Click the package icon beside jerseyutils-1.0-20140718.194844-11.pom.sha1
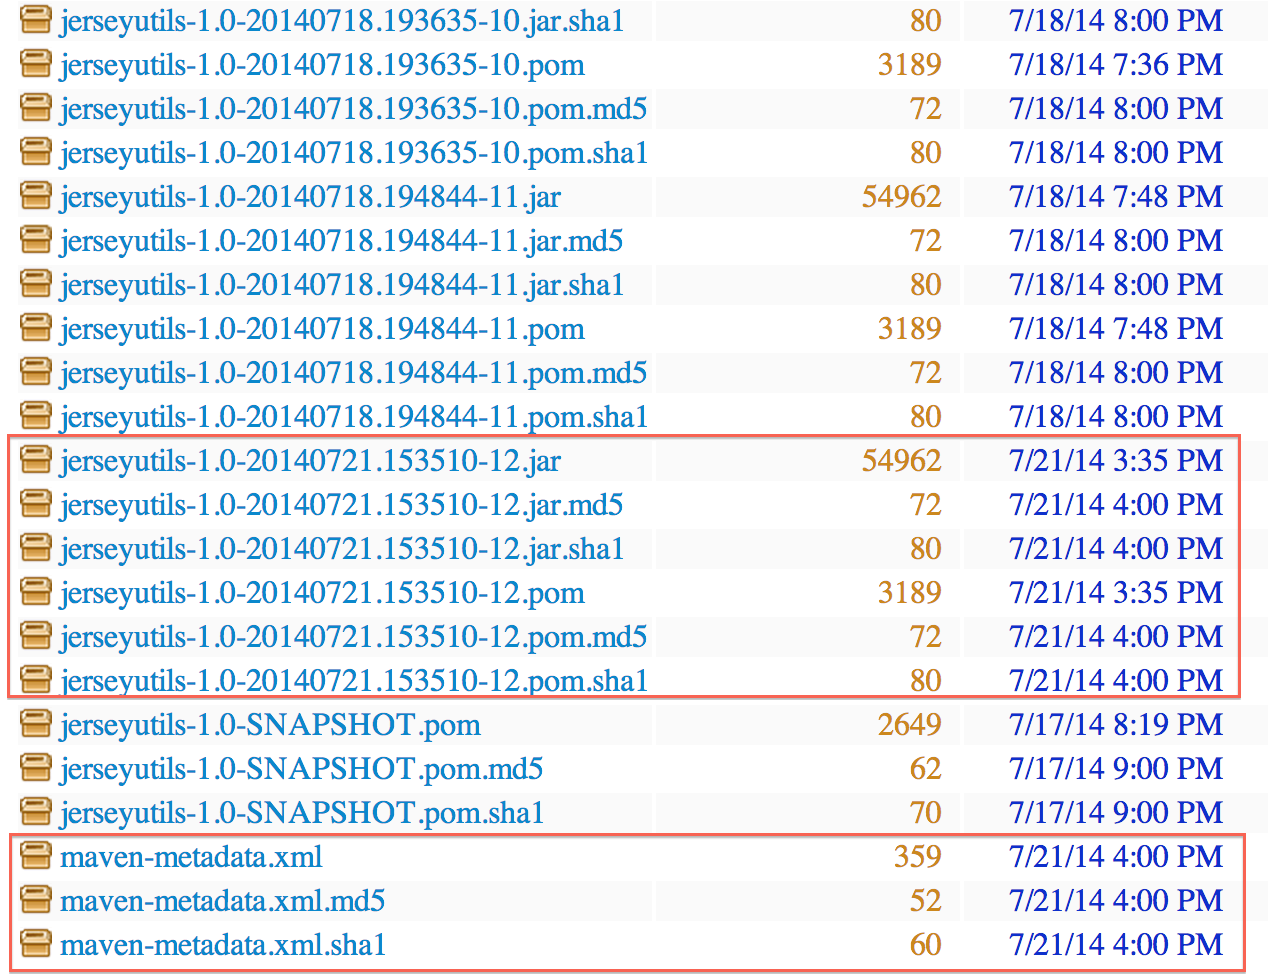The image size is (1268, 975). point(36,417)
